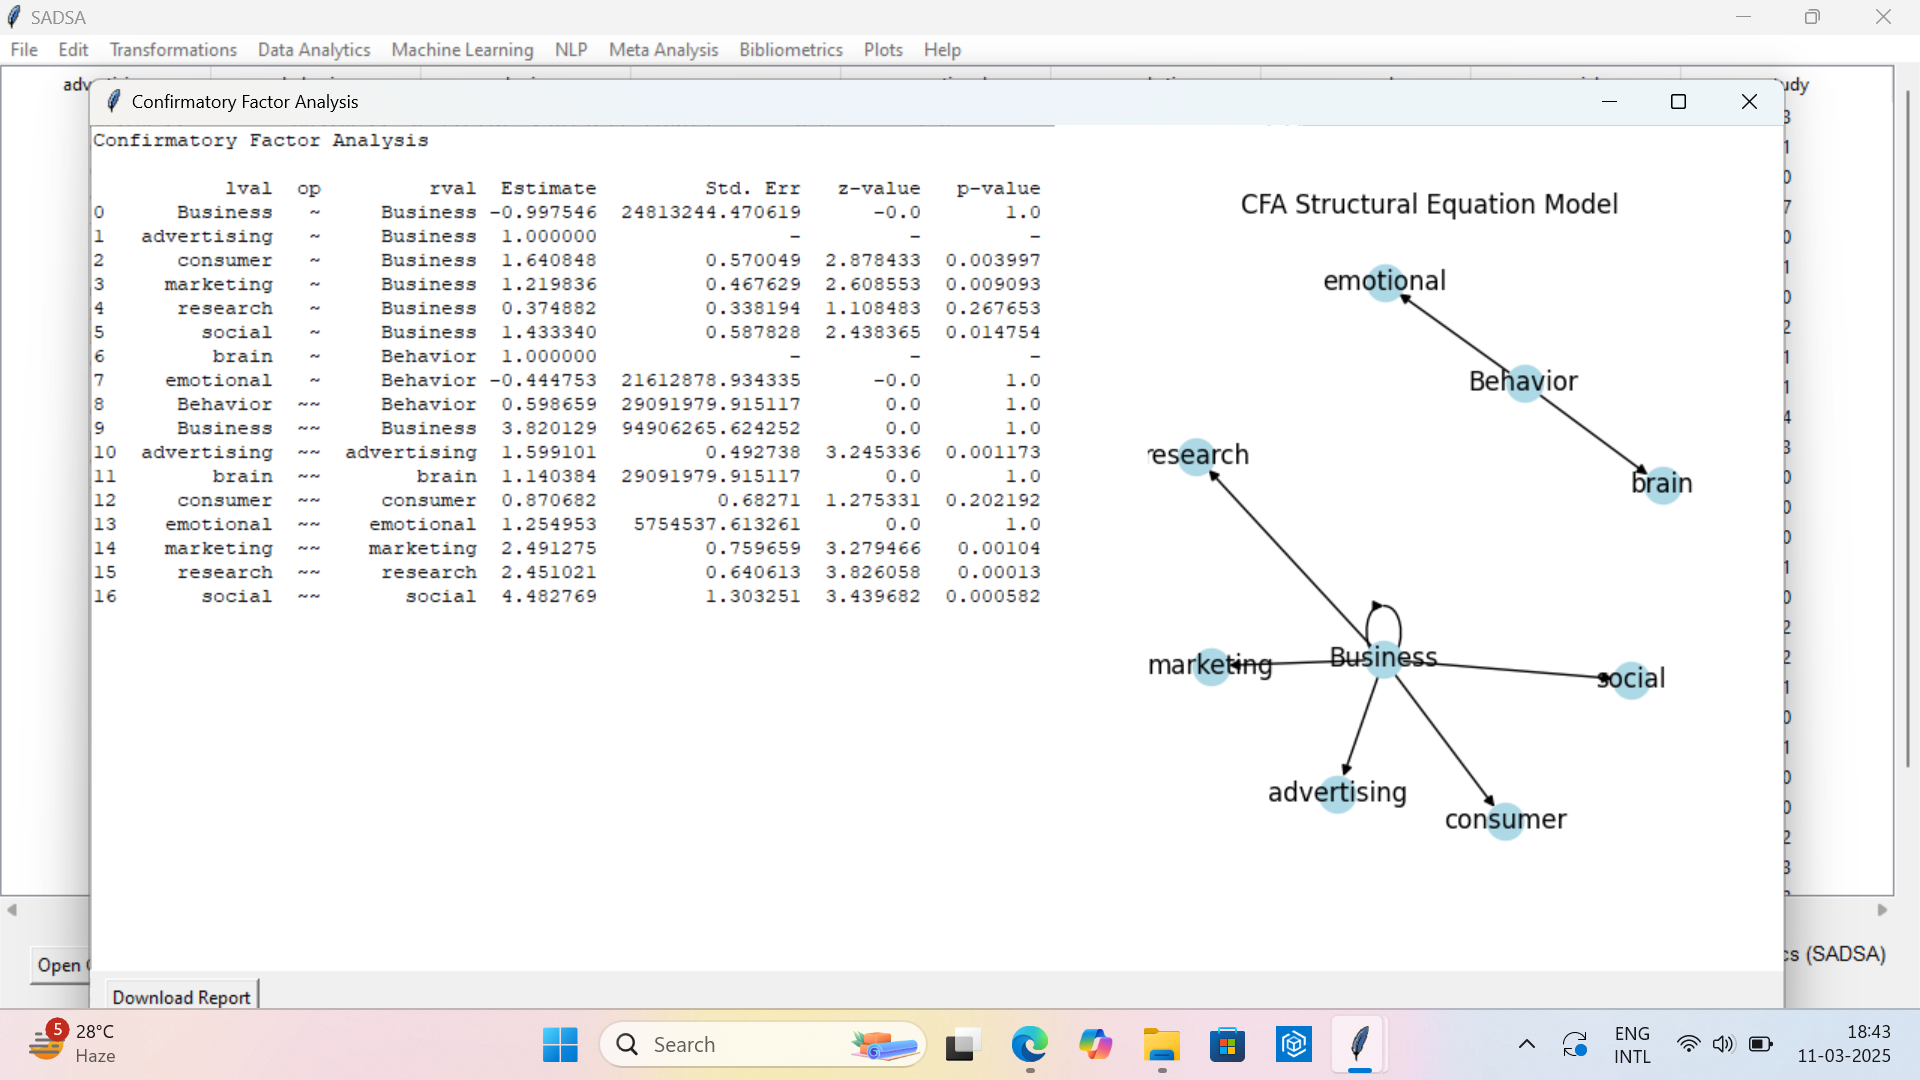The image size is (1920, 1080).
Task: Open the Meta Analysis menu
Action: (663, 50)
